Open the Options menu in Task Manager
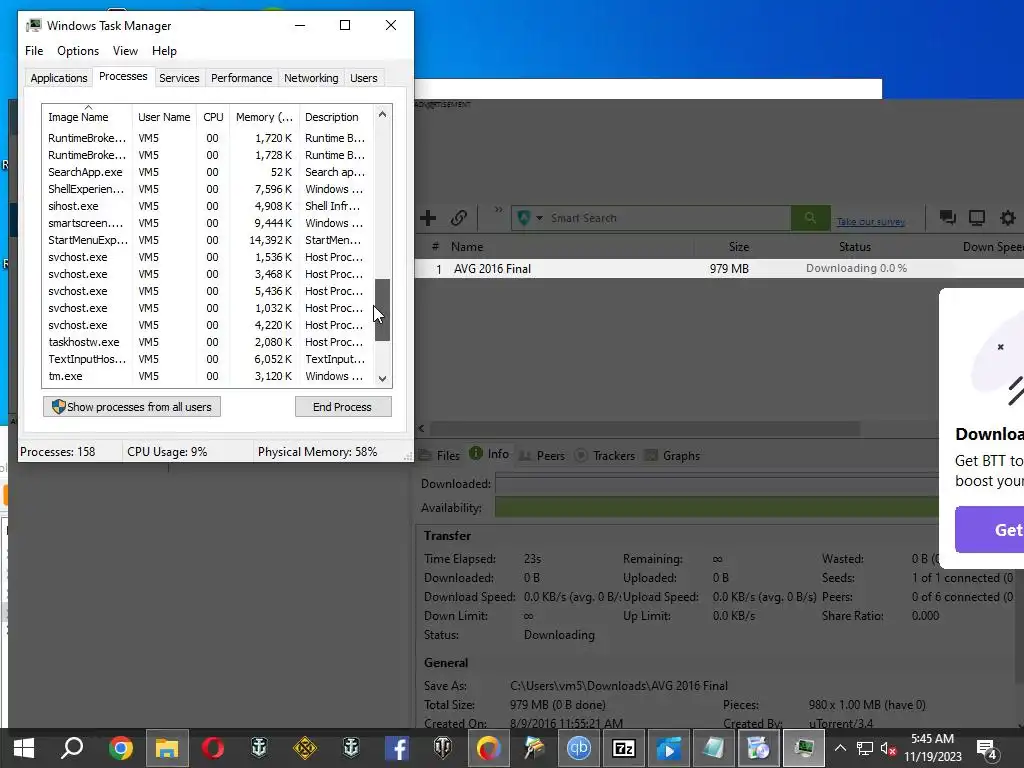1024x768 pixels. point(78,51)
